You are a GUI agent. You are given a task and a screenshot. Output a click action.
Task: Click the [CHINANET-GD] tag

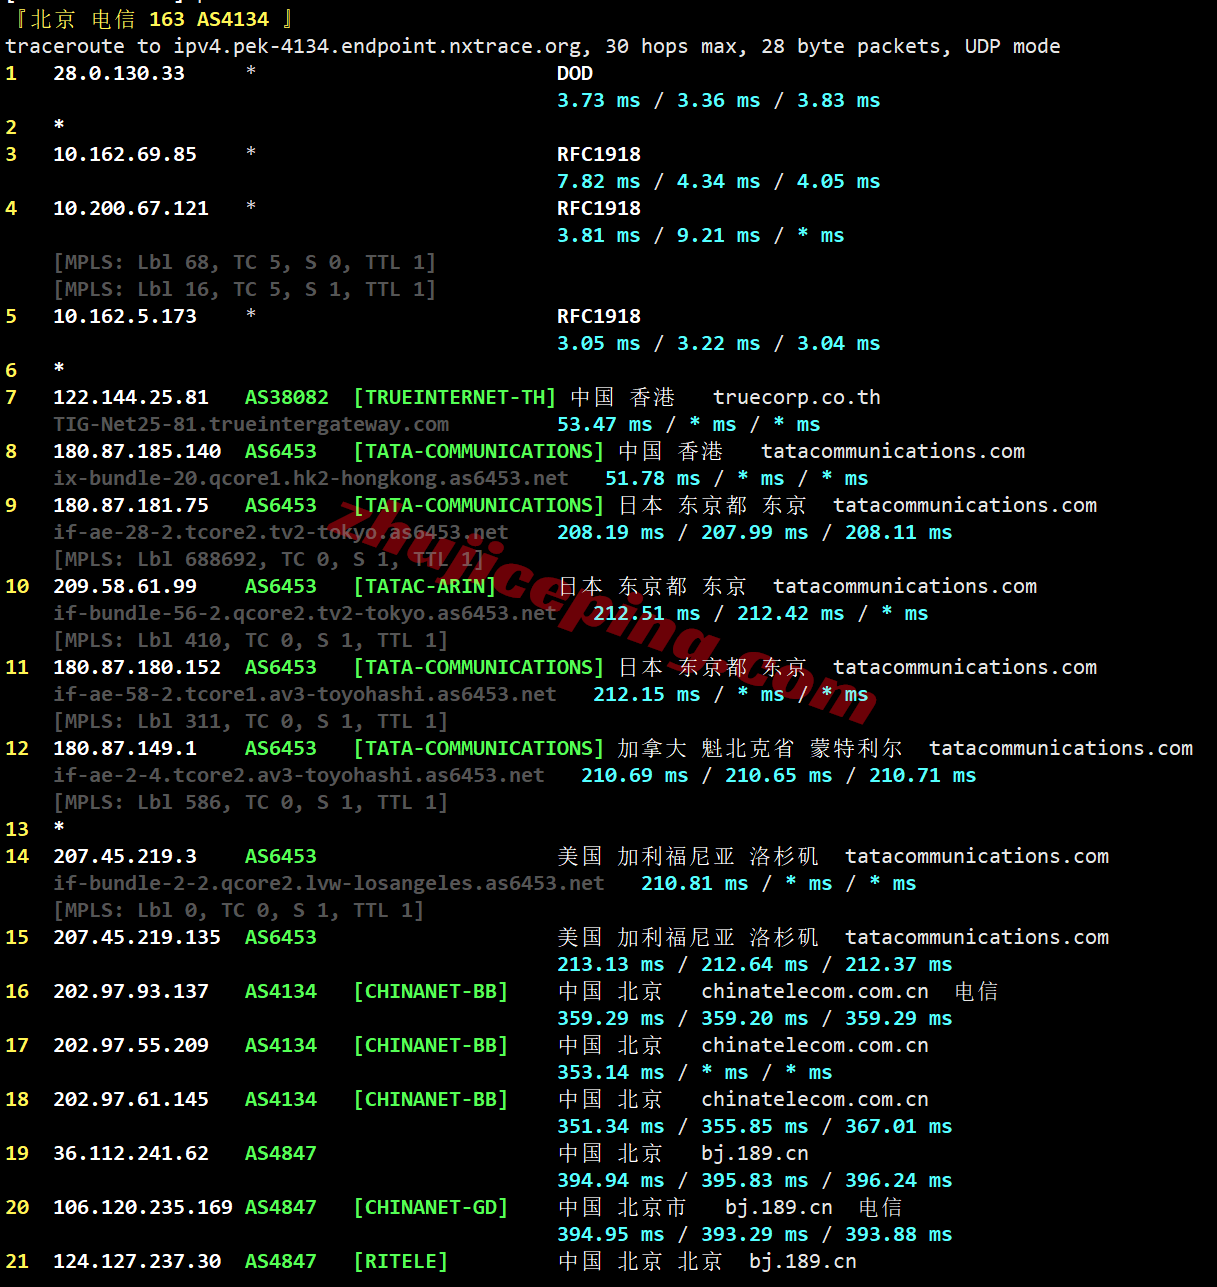coord(431,1207)
